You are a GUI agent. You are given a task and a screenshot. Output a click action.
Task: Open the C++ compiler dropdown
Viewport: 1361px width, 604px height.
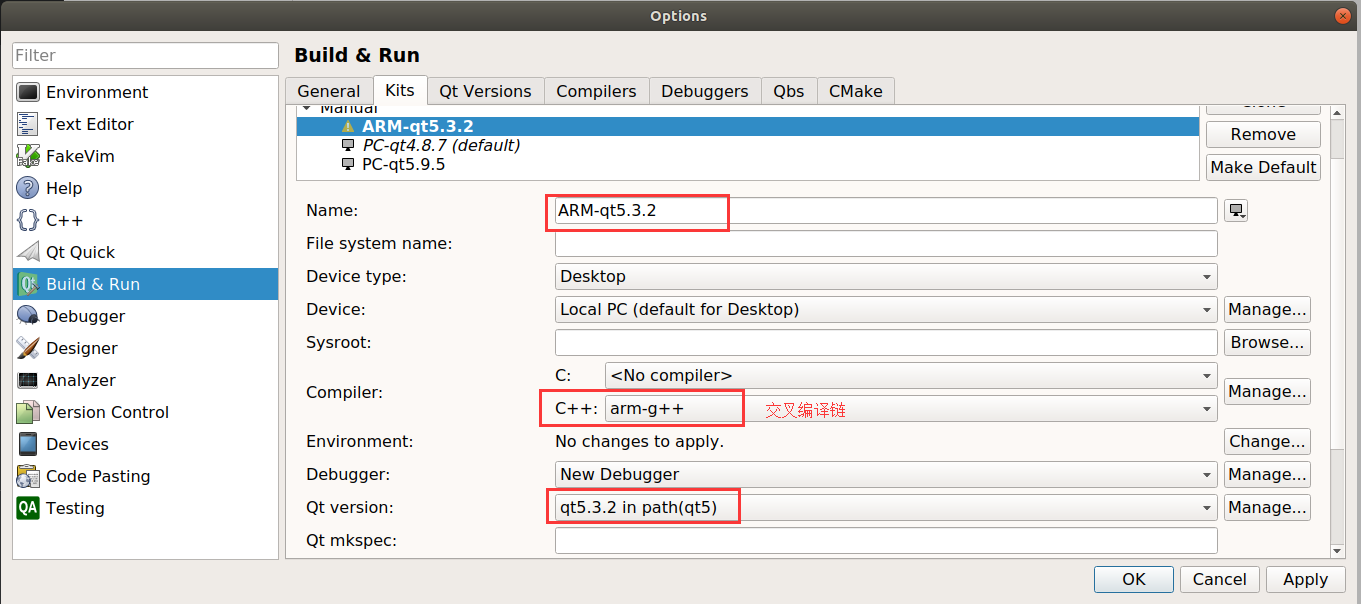(911, 409)
